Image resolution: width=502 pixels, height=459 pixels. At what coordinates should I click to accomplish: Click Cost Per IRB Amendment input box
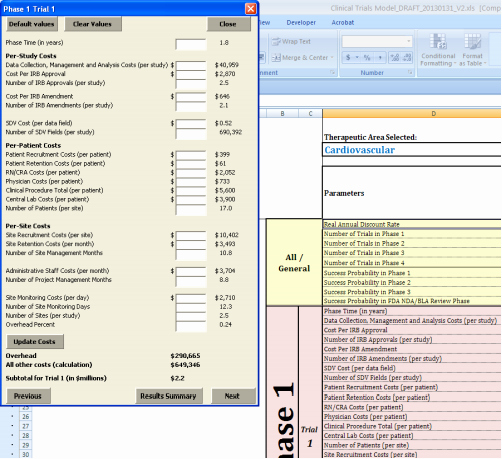tap(191, 97)
